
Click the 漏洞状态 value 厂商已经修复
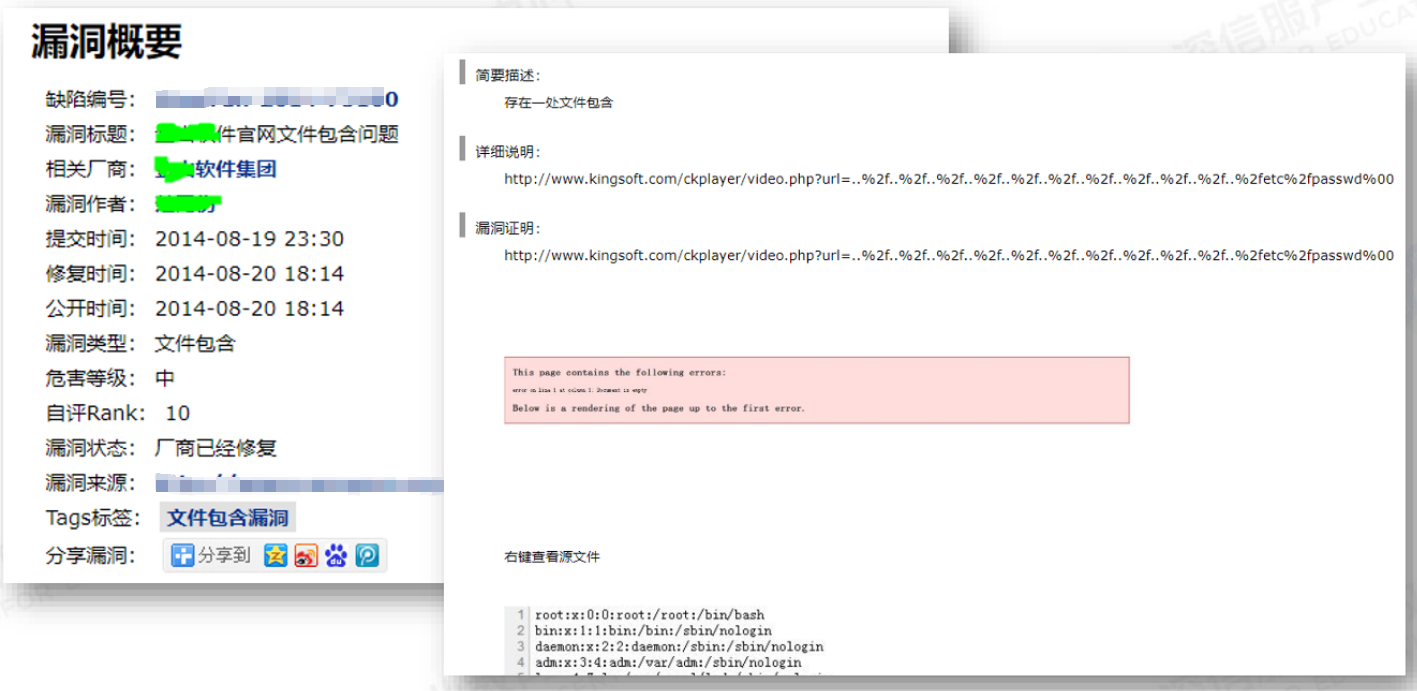pos(216,448)
